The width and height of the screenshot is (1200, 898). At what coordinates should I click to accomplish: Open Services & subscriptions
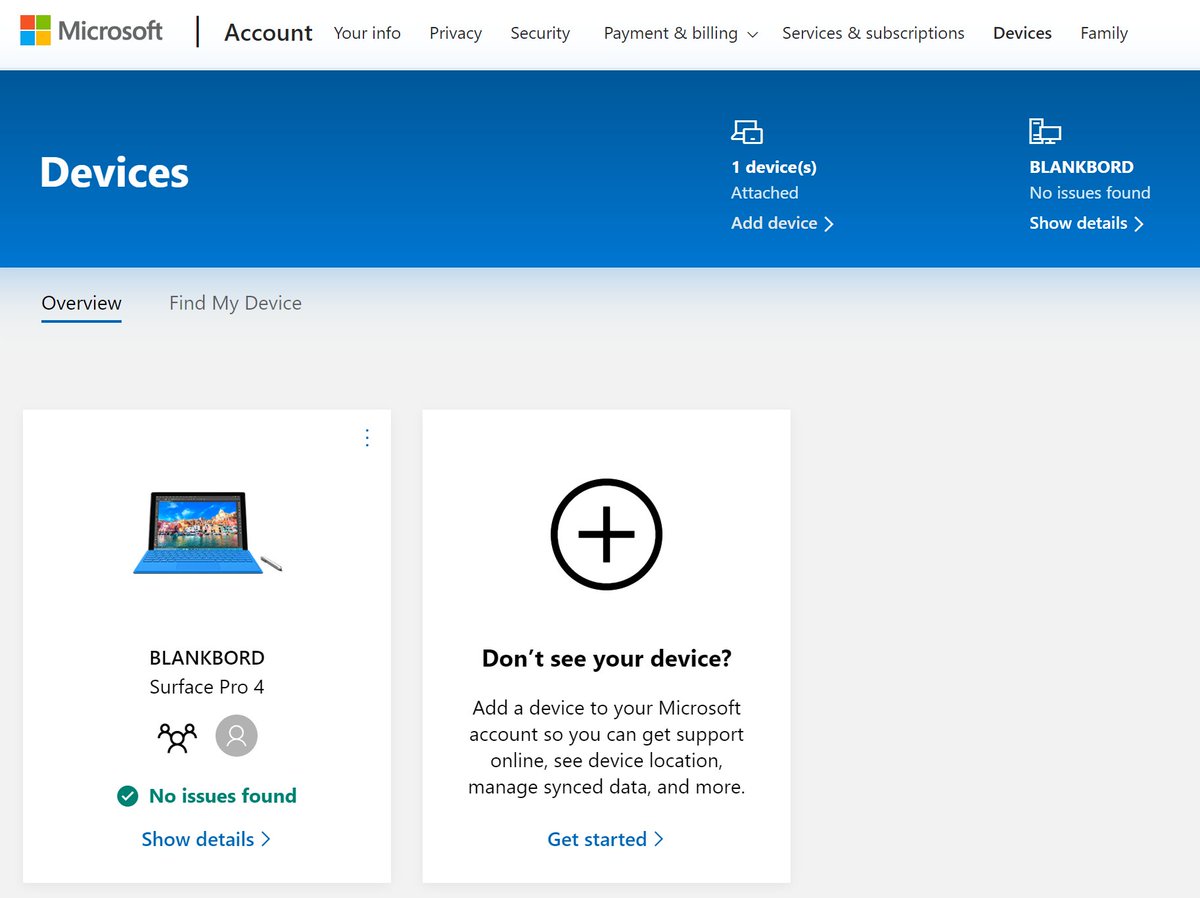pyautogui.click(x=873, y=33)
